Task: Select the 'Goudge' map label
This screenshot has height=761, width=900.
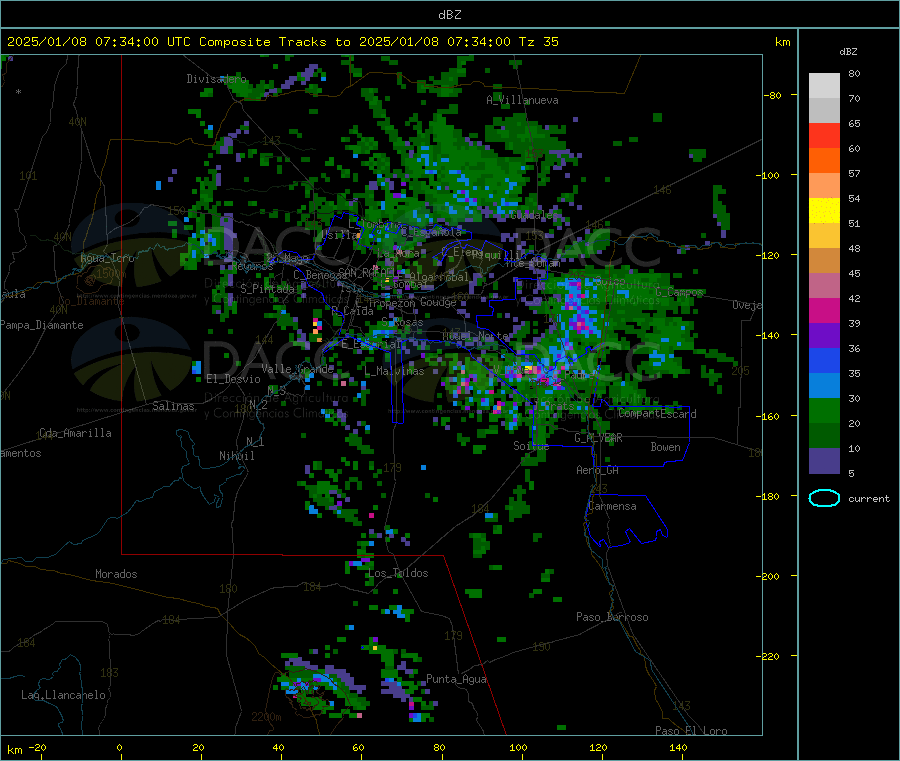Action: point(438,302)
